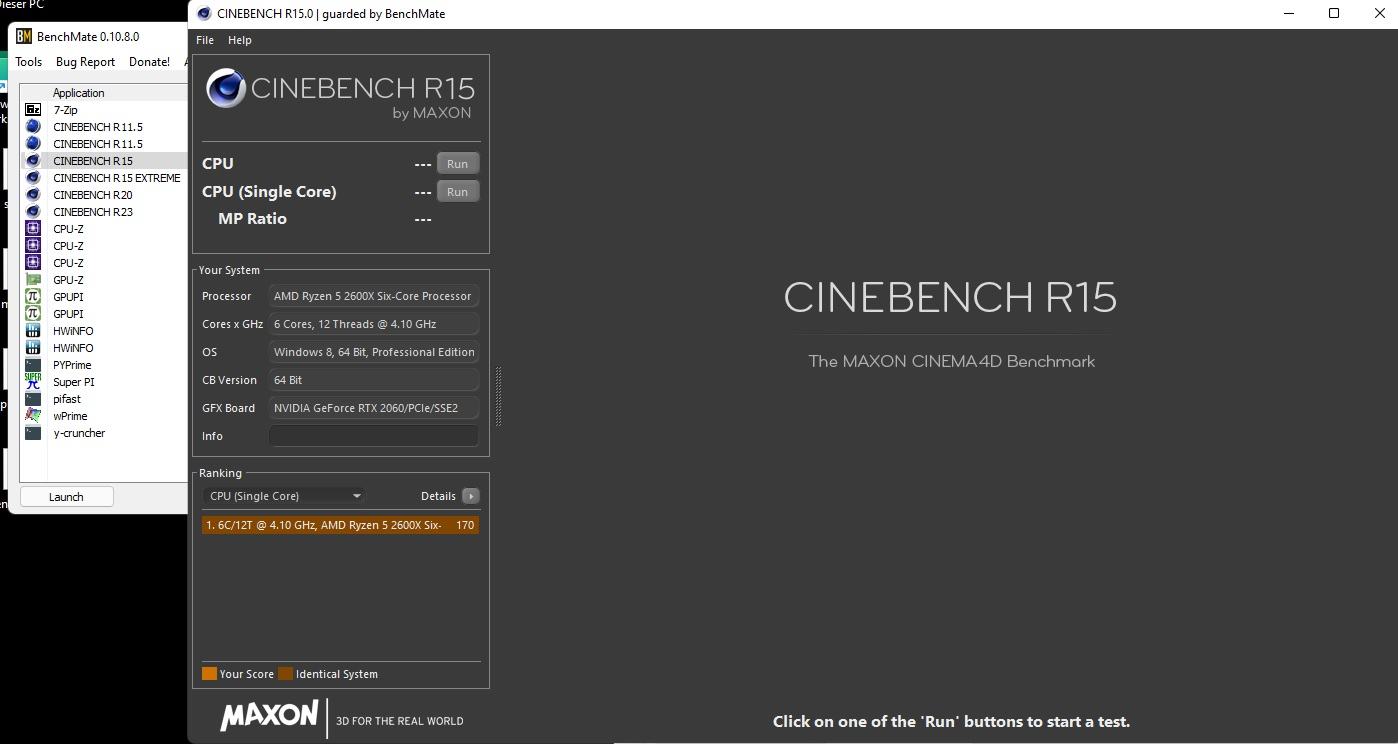The width and height of the screenshot is (1398, 744).
Task: Click the CINEBENCH R15 sphere logo
Action: point(226,89)
